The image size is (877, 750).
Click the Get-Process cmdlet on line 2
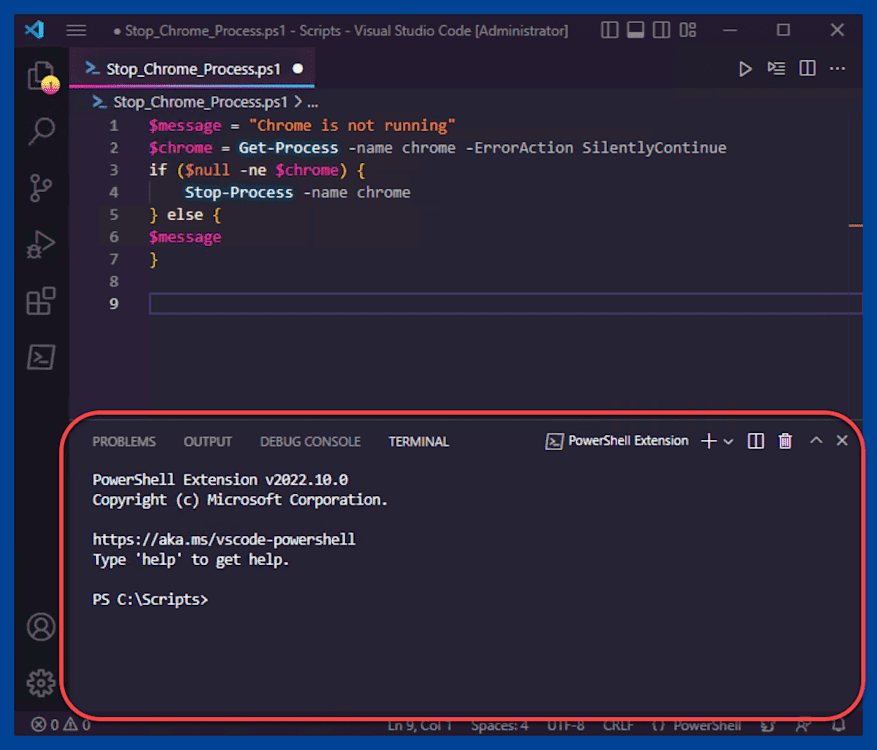(x=288, y=148)
